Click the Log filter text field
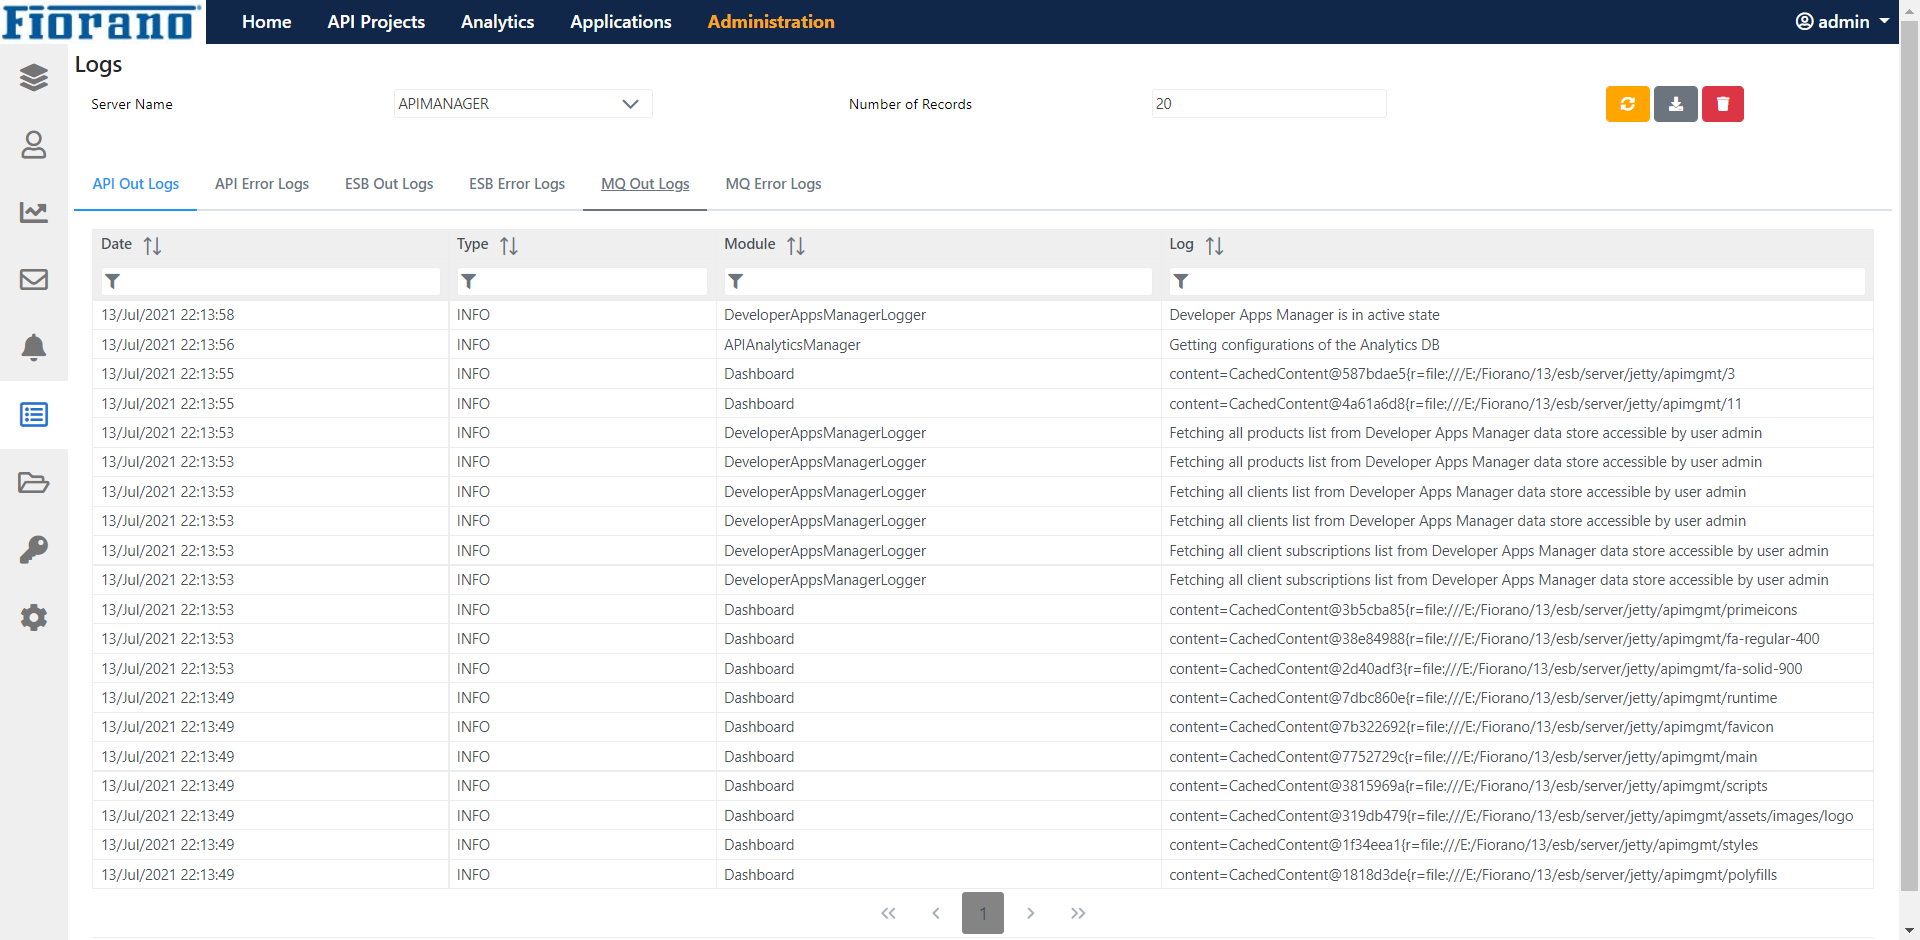 pos(1517,281)
